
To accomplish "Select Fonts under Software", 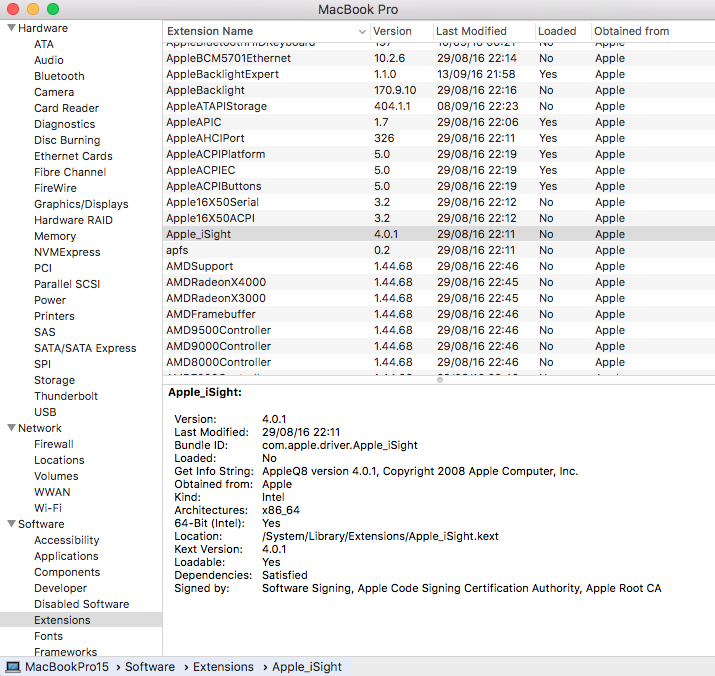I will (x=48, y=636).
